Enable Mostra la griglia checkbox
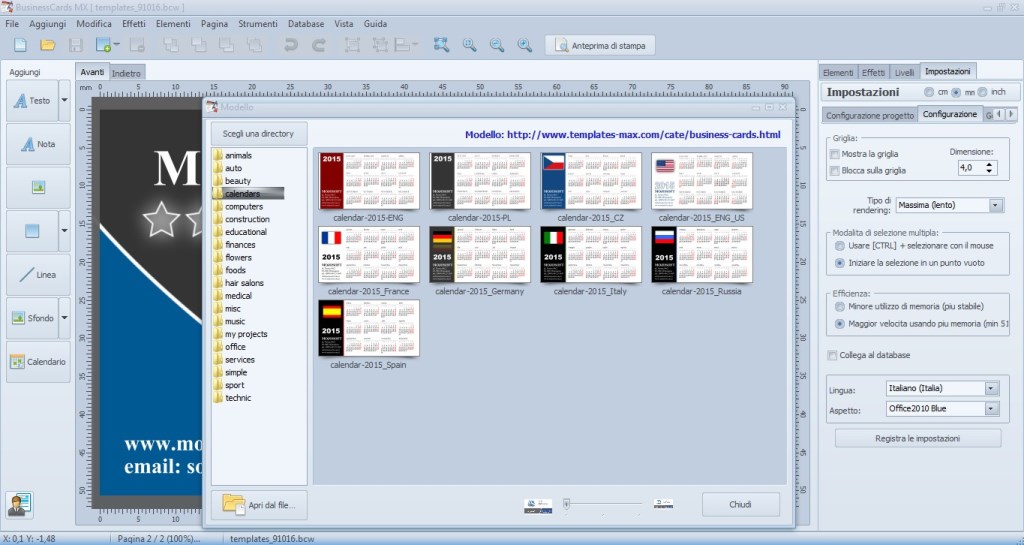Viewport: 1024px width, 545px height. click(x=835, y=154)
